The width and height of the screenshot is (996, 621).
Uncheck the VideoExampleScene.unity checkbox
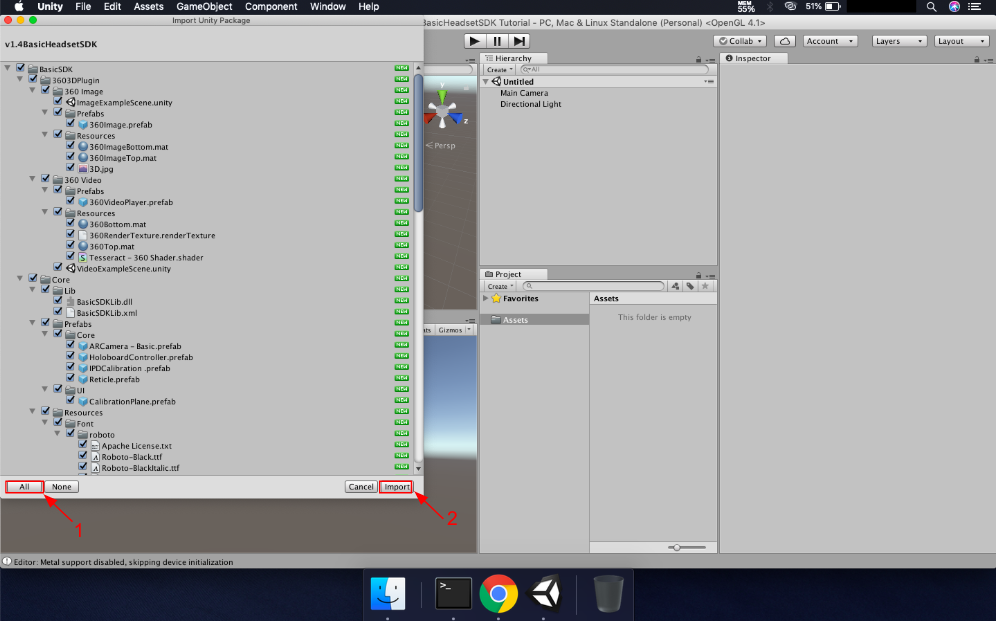(58, 268)
